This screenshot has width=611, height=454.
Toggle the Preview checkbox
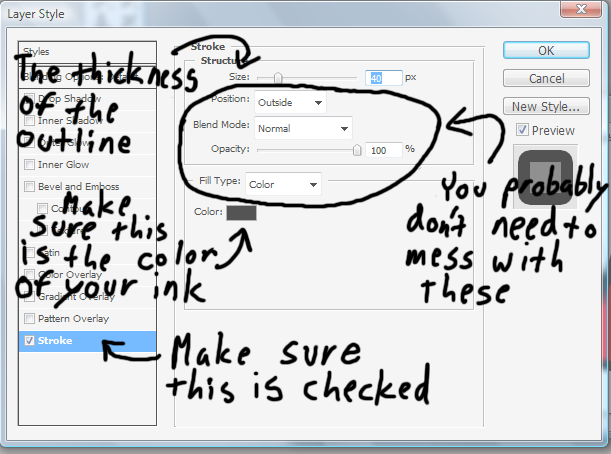click(x=523, y=130)
